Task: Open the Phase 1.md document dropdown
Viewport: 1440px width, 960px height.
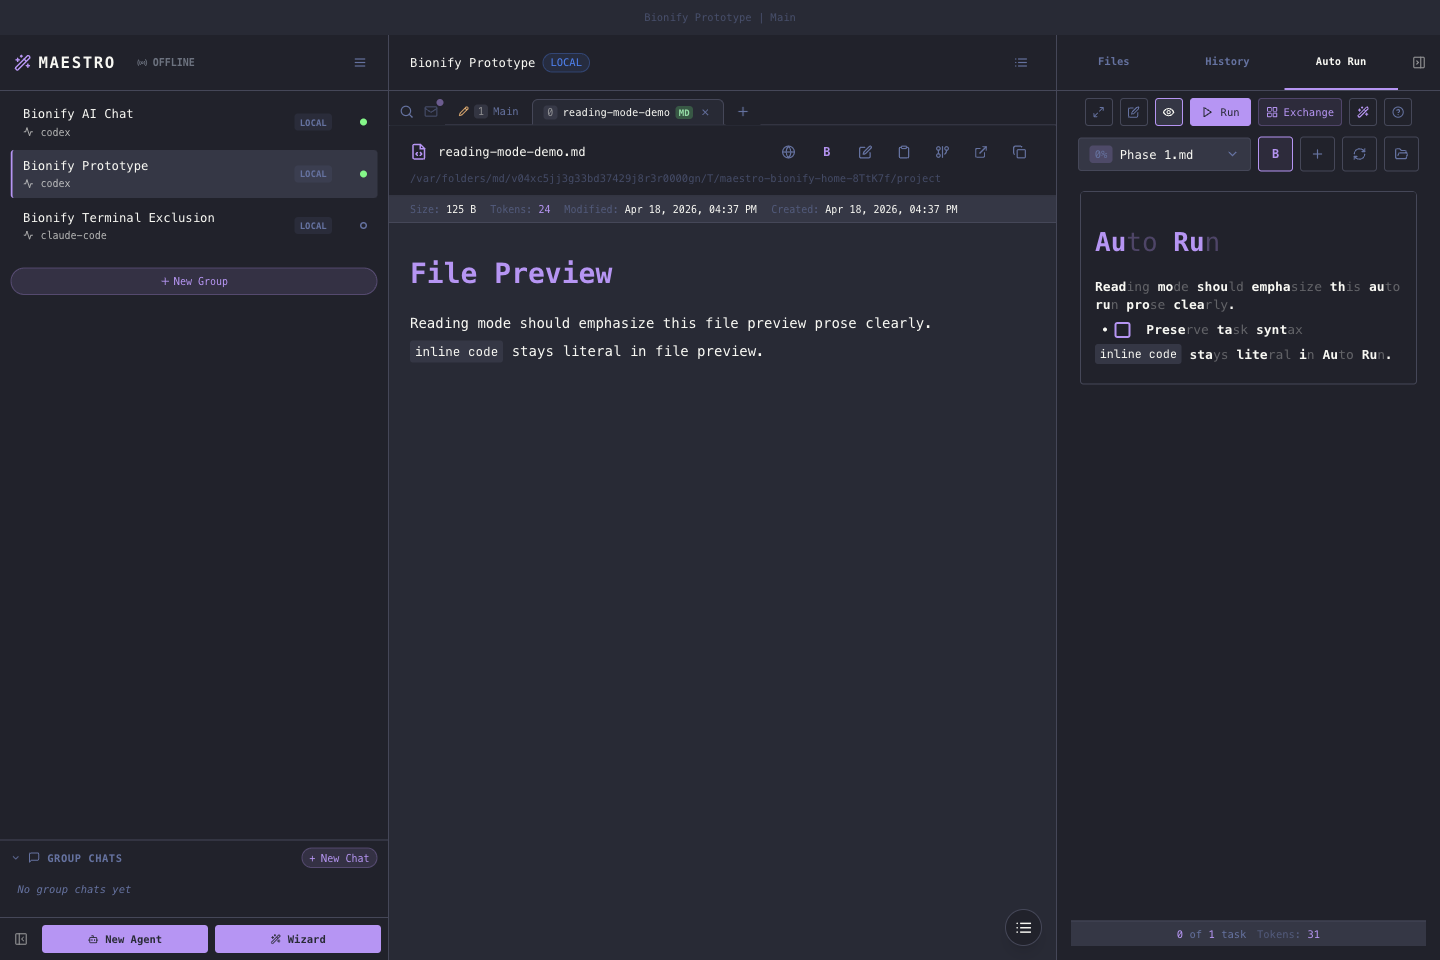Action: (1164, 154)
